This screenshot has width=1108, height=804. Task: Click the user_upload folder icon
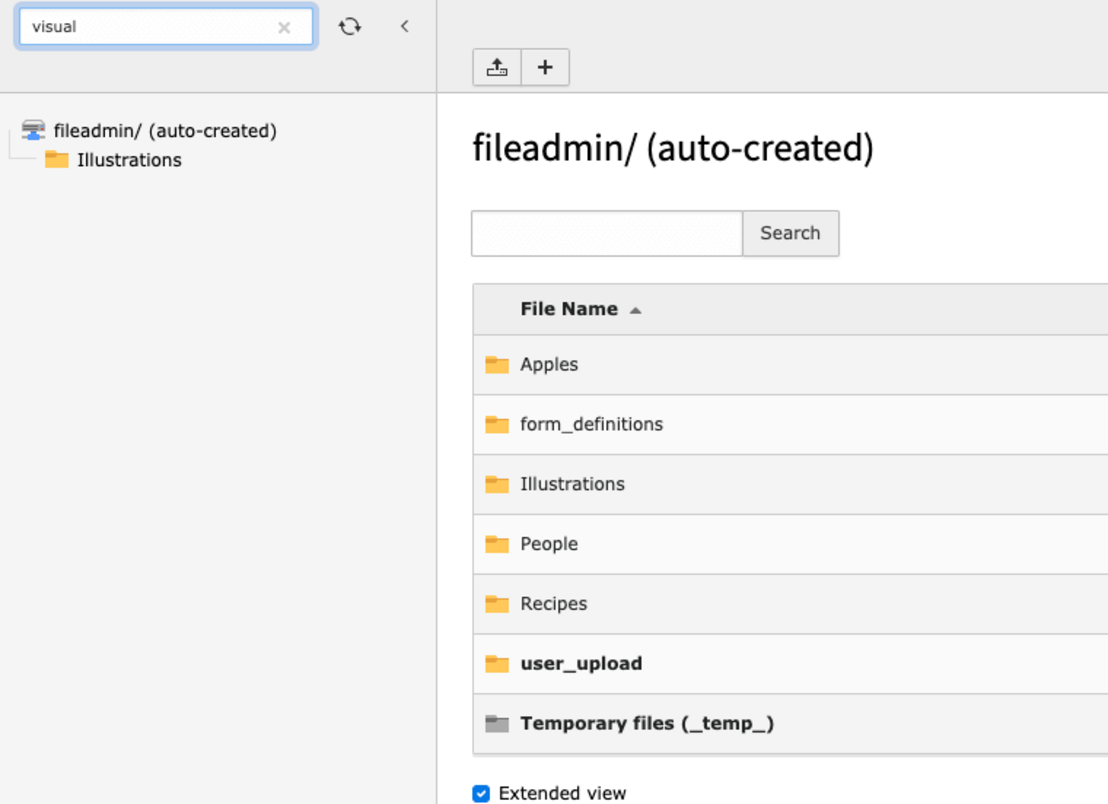[x=497, y=663]
